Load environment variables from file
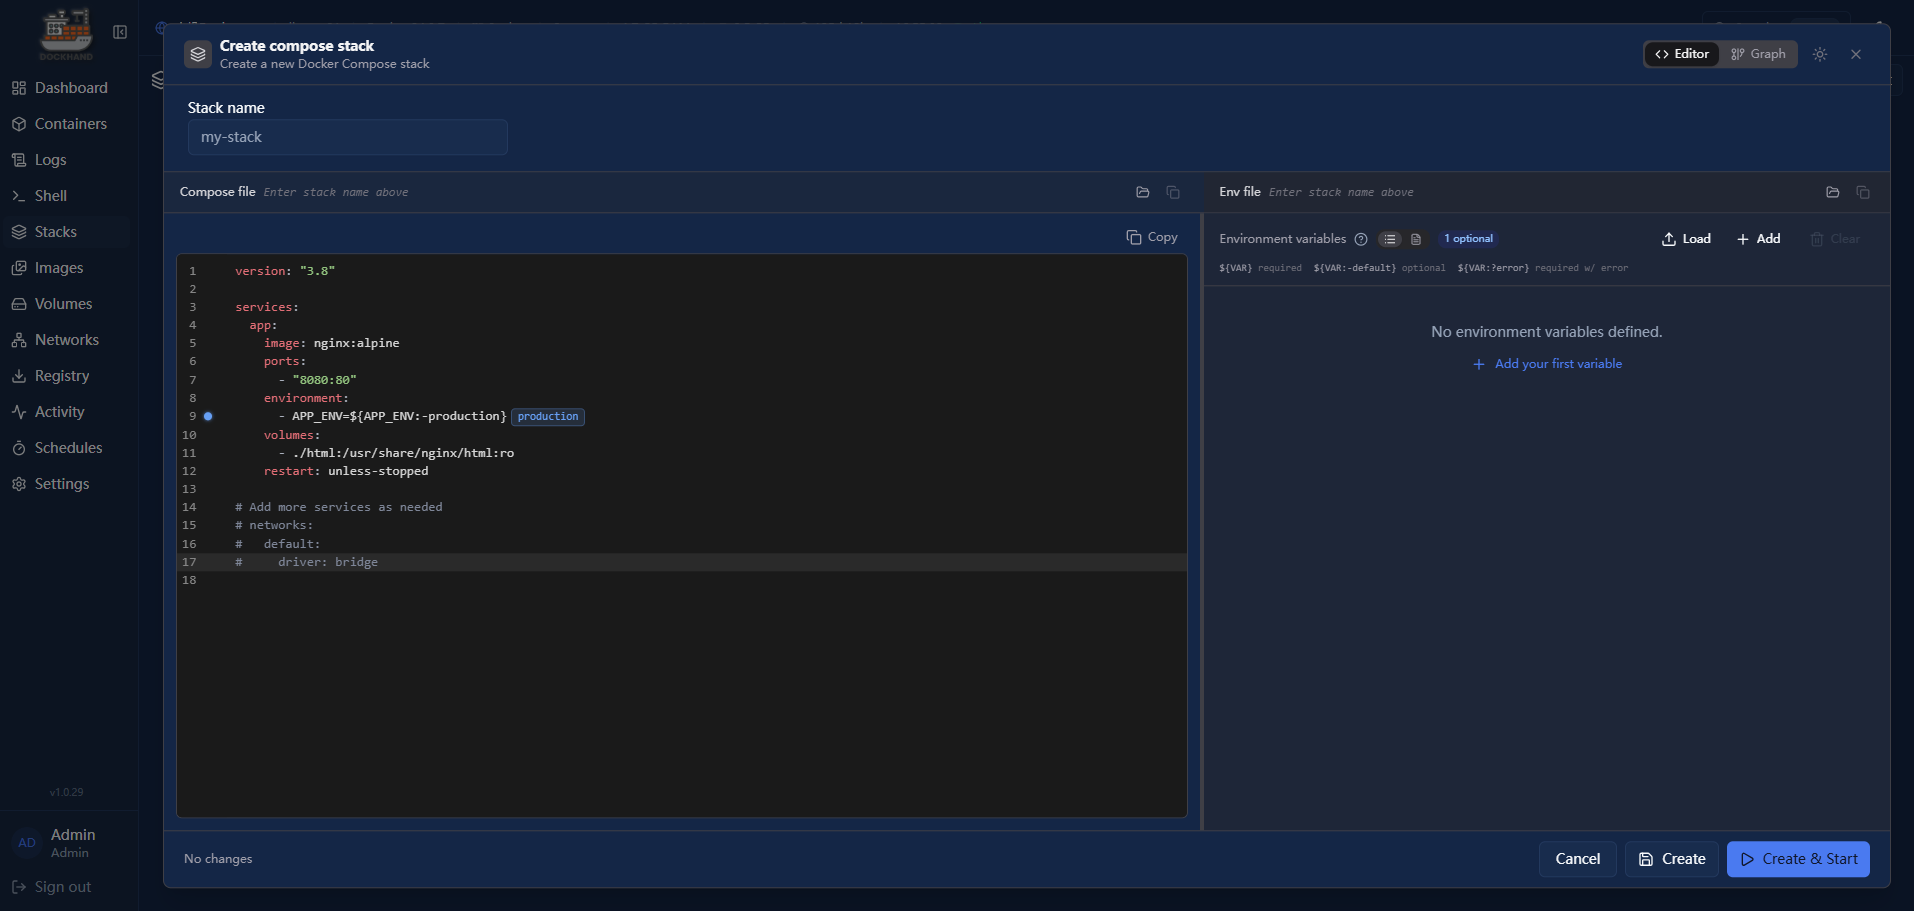This screenshot has height=911, width=1914. 1686,239
